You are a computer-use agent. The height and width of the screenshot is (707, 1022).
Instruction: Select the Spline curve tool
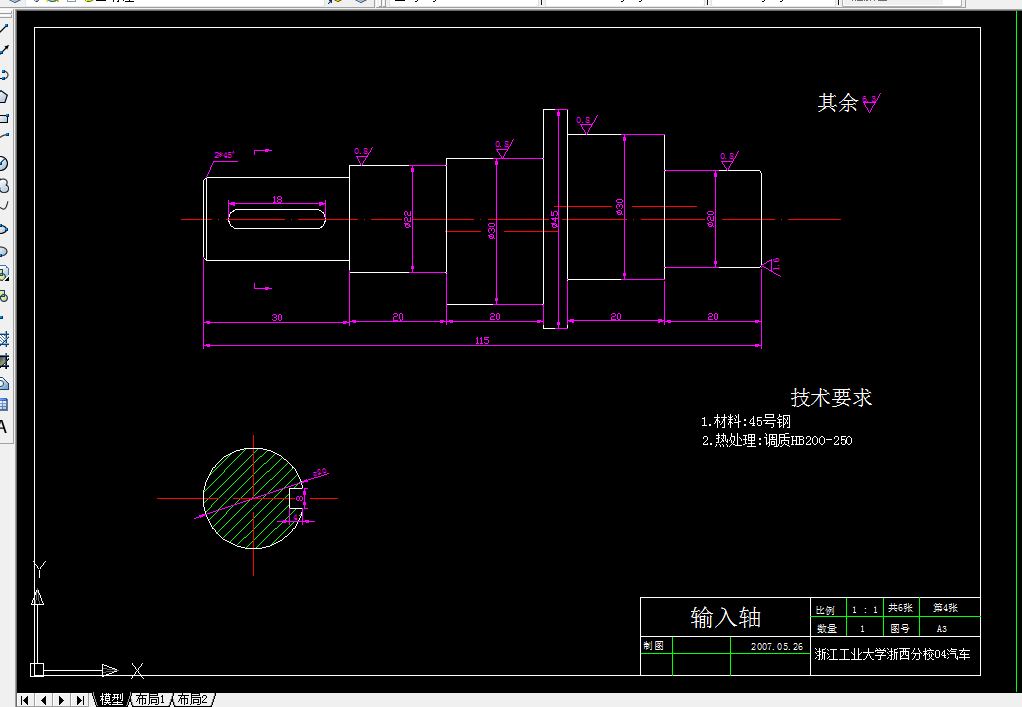tap(4, 207)
